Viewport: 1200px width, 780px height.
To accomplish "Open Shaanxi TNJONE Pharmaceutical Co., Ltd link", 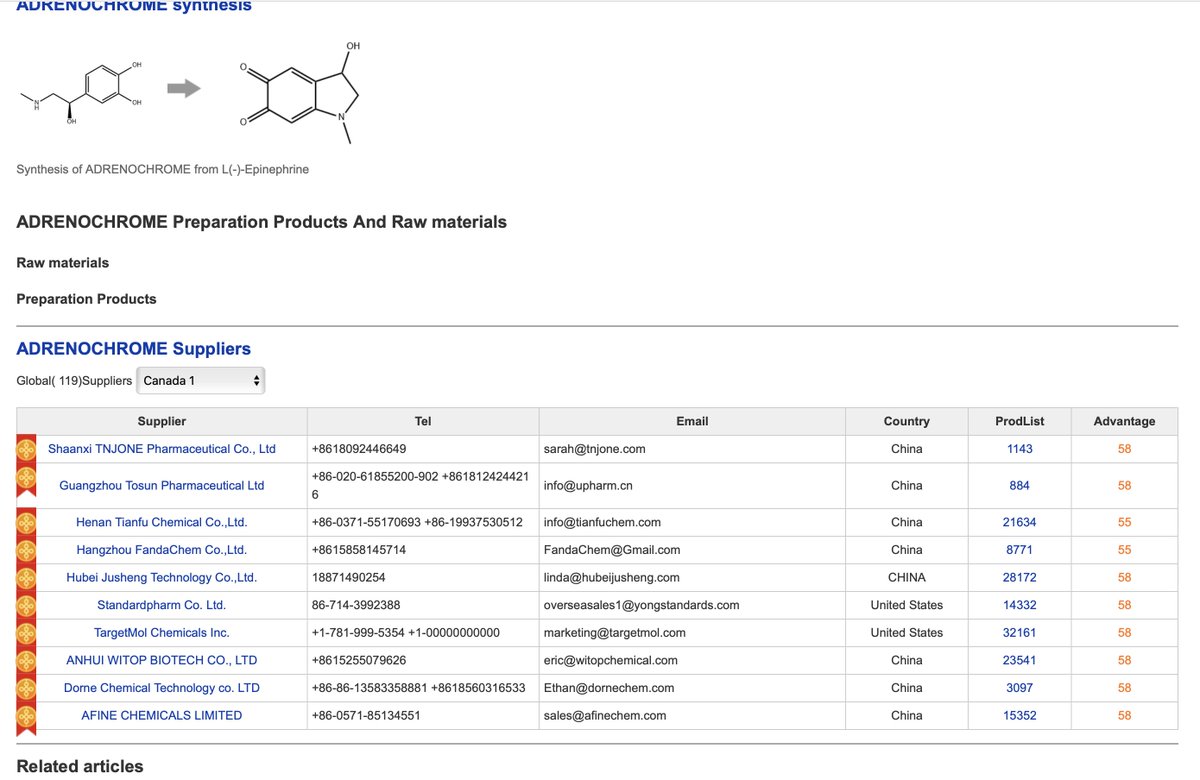I will tap(162, 449).
